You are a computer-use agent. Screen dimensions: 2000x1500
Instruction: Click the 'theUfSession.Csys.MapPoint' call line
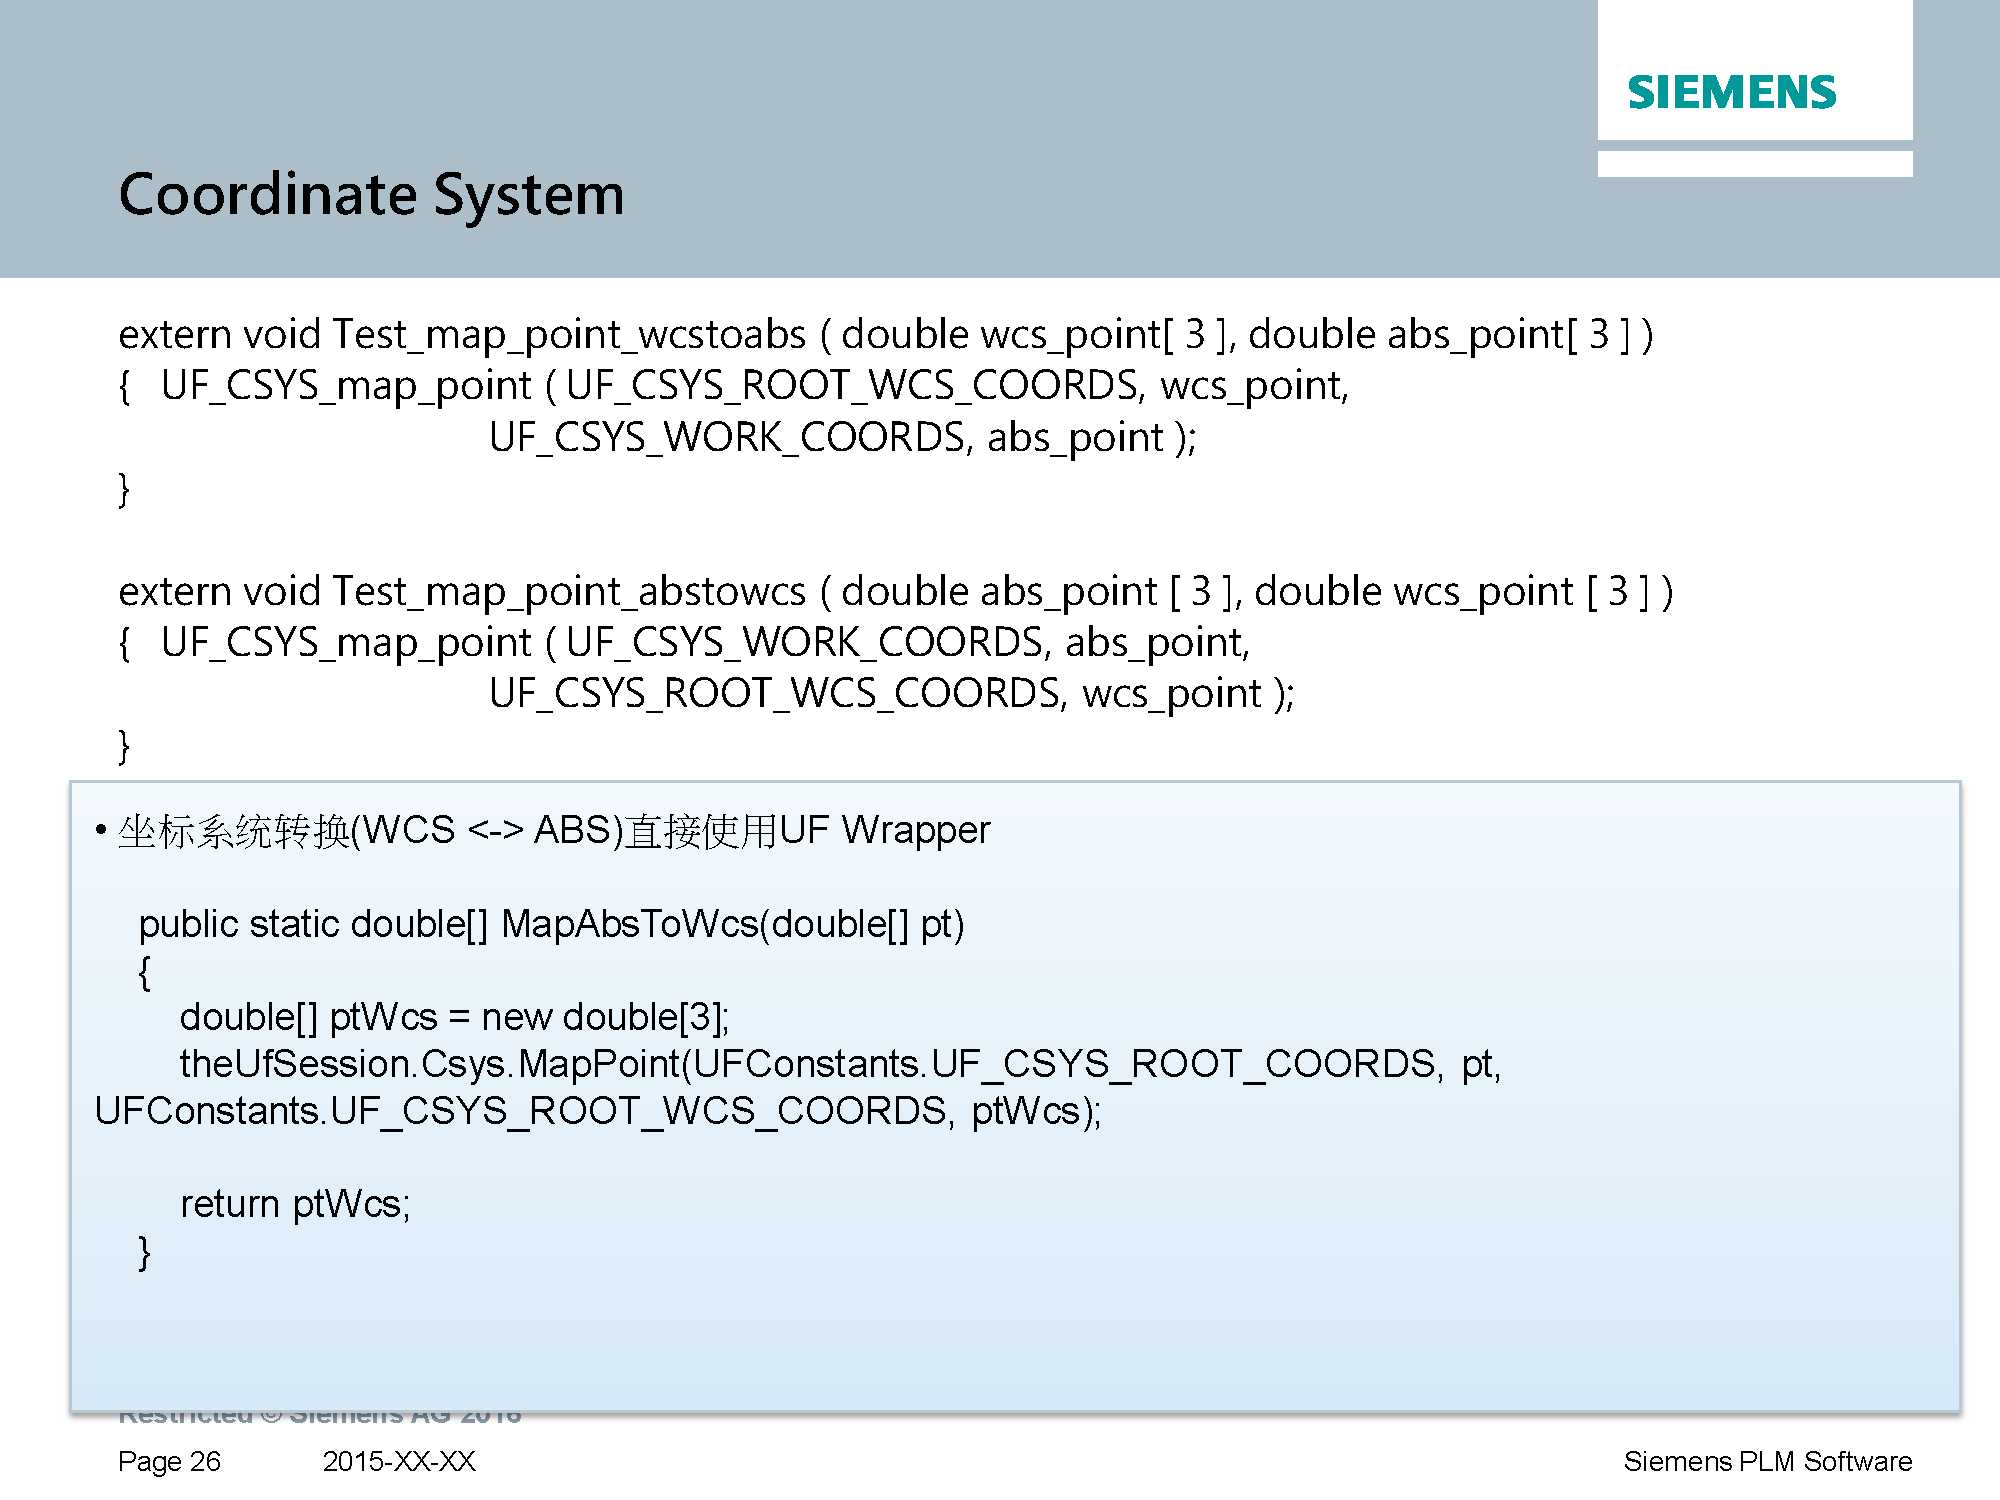tap(840, 1064)
